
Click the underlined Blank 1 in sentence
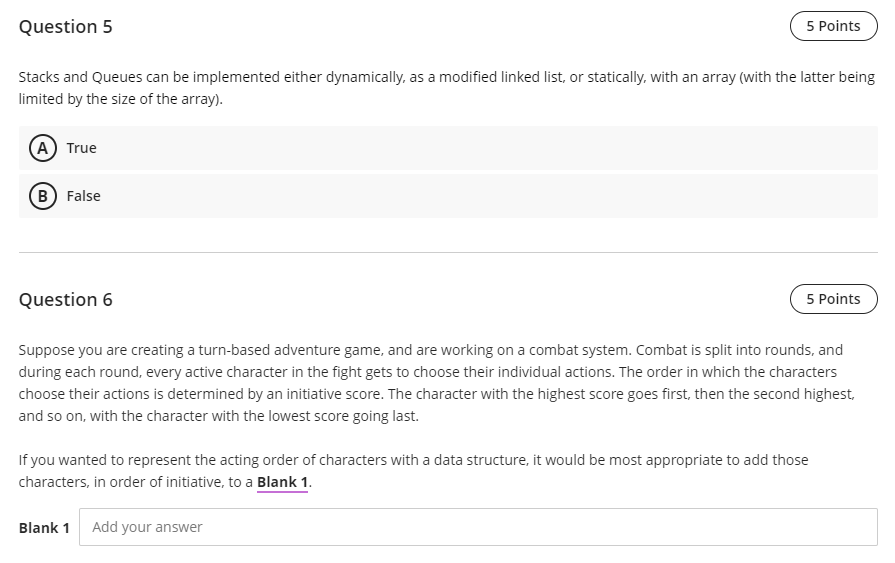pyautogui.click(x=282, y=482)
